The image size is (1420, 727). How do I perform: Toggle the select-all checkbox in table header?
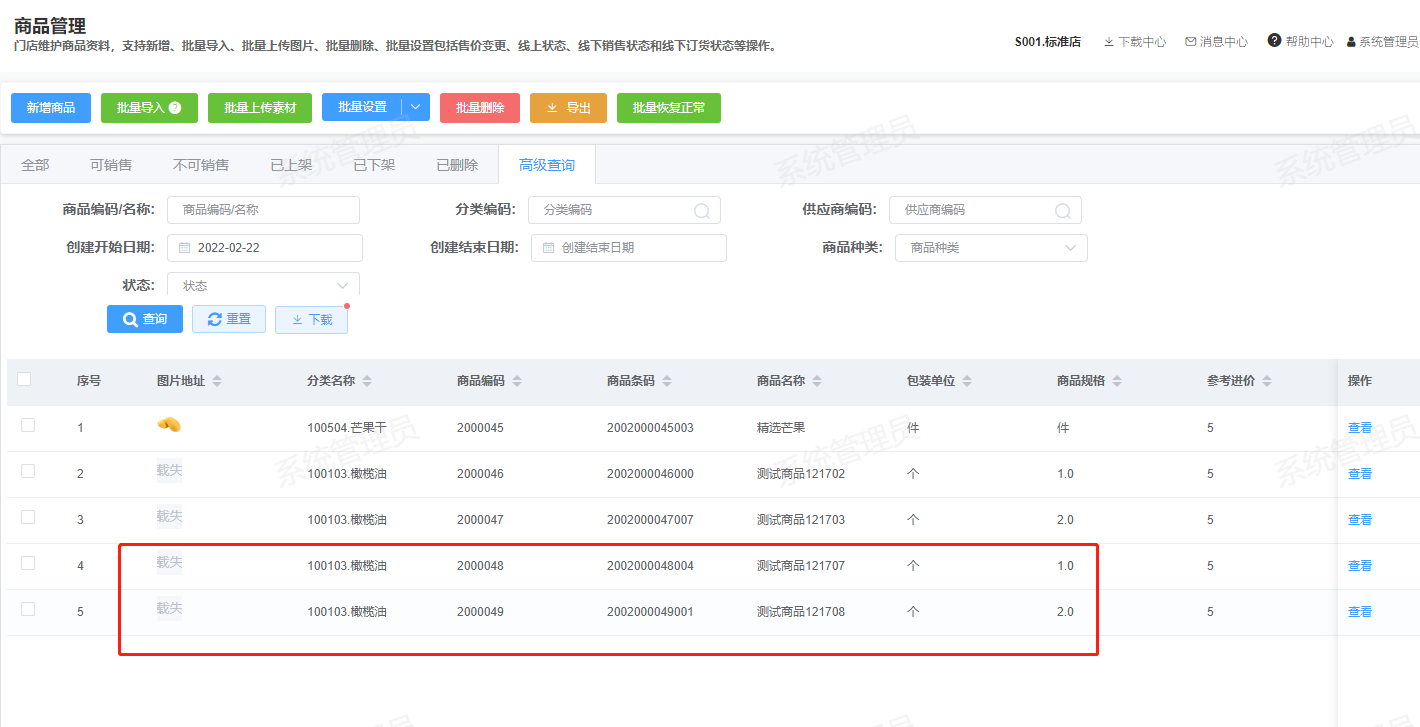point(24,379)
